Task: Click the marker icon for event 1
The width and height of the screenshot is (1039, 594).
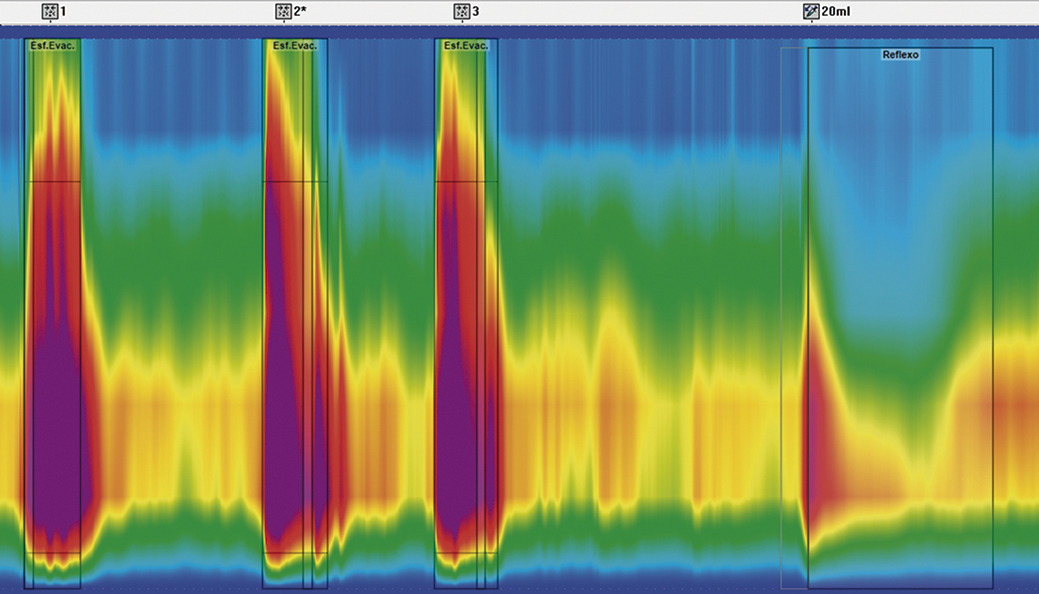Action: coord(50,11)
